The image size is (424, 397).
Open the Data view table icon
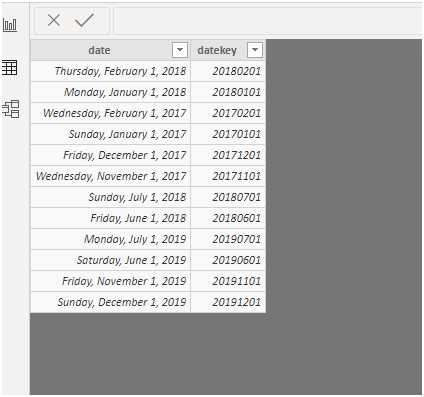click(10, 68)
